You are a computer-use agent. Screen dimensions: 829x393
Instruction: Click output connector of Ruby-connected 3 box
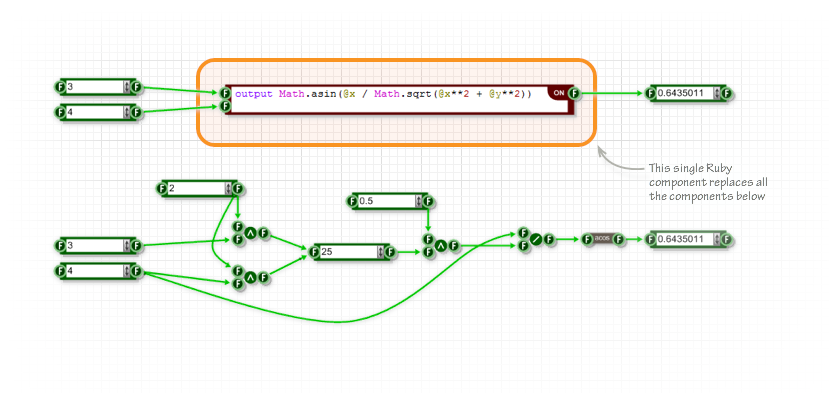[136, 87]
